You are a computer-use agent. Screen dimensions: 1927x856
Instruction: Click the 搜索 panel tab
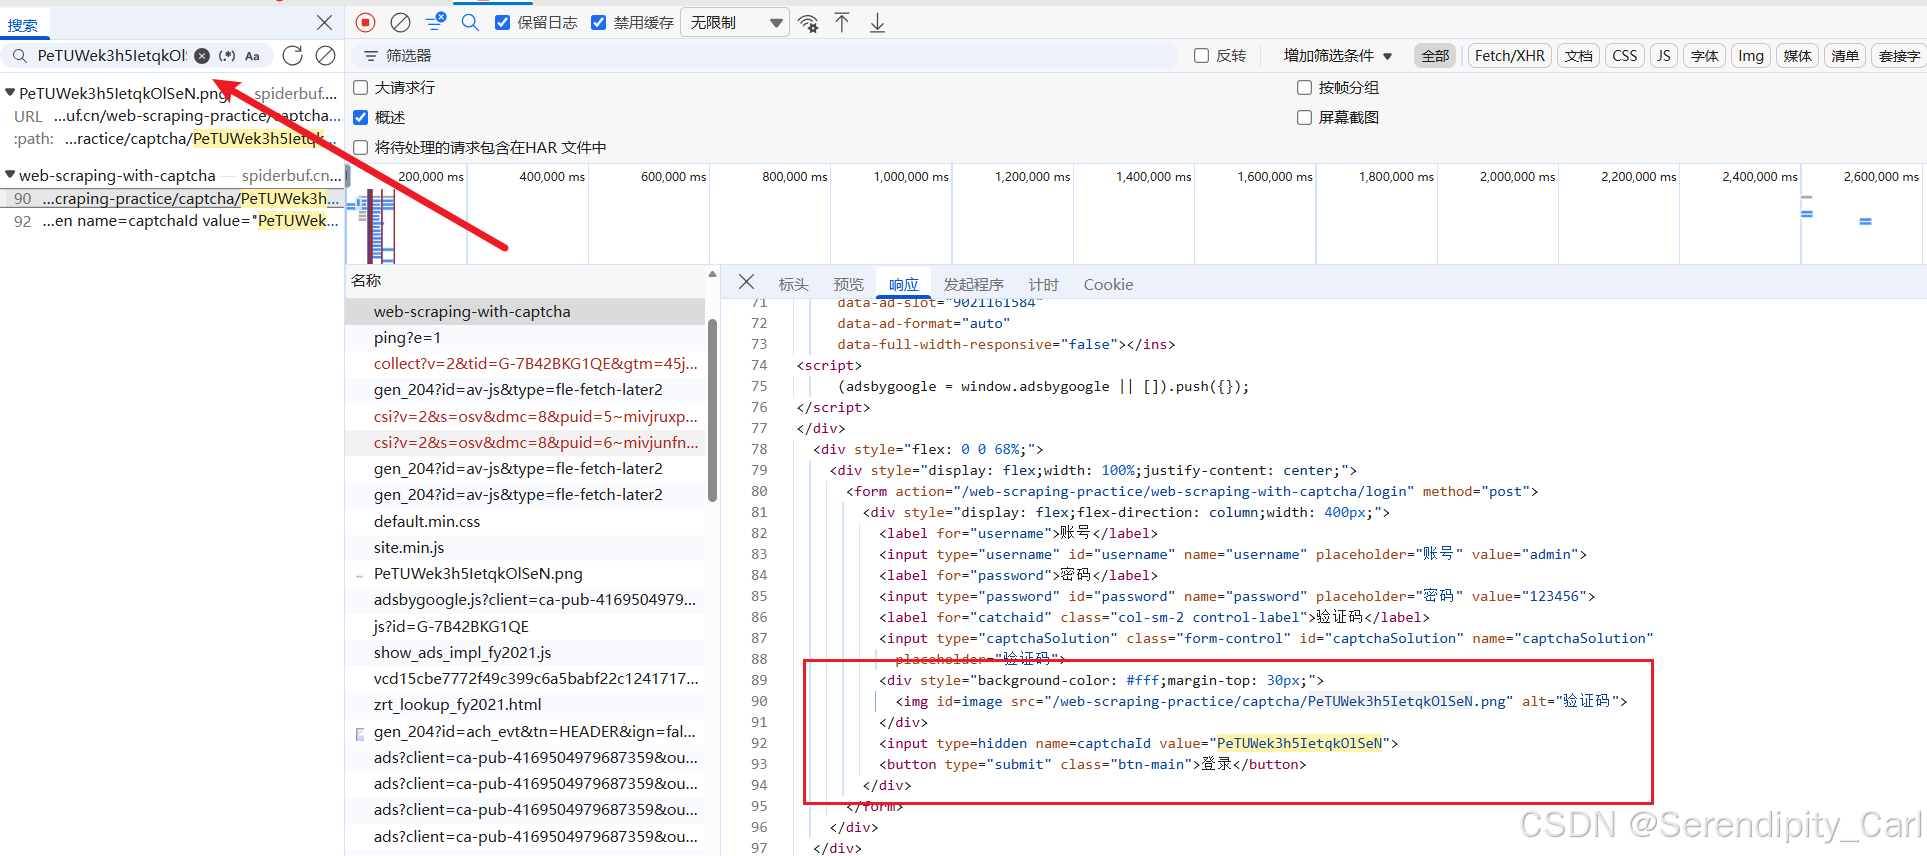[23, 25]
